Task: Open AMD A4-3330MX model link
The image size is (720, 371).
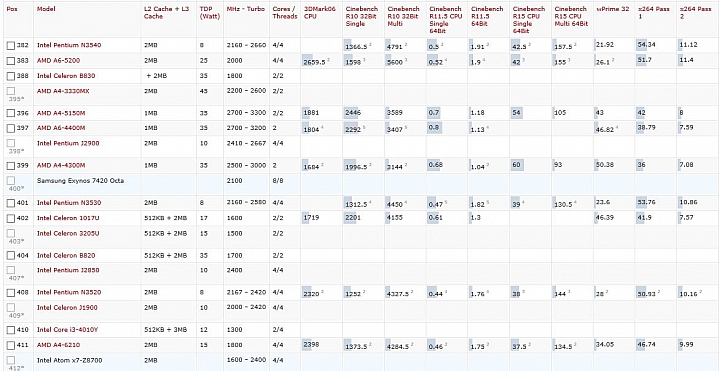Action: point(63,91)
